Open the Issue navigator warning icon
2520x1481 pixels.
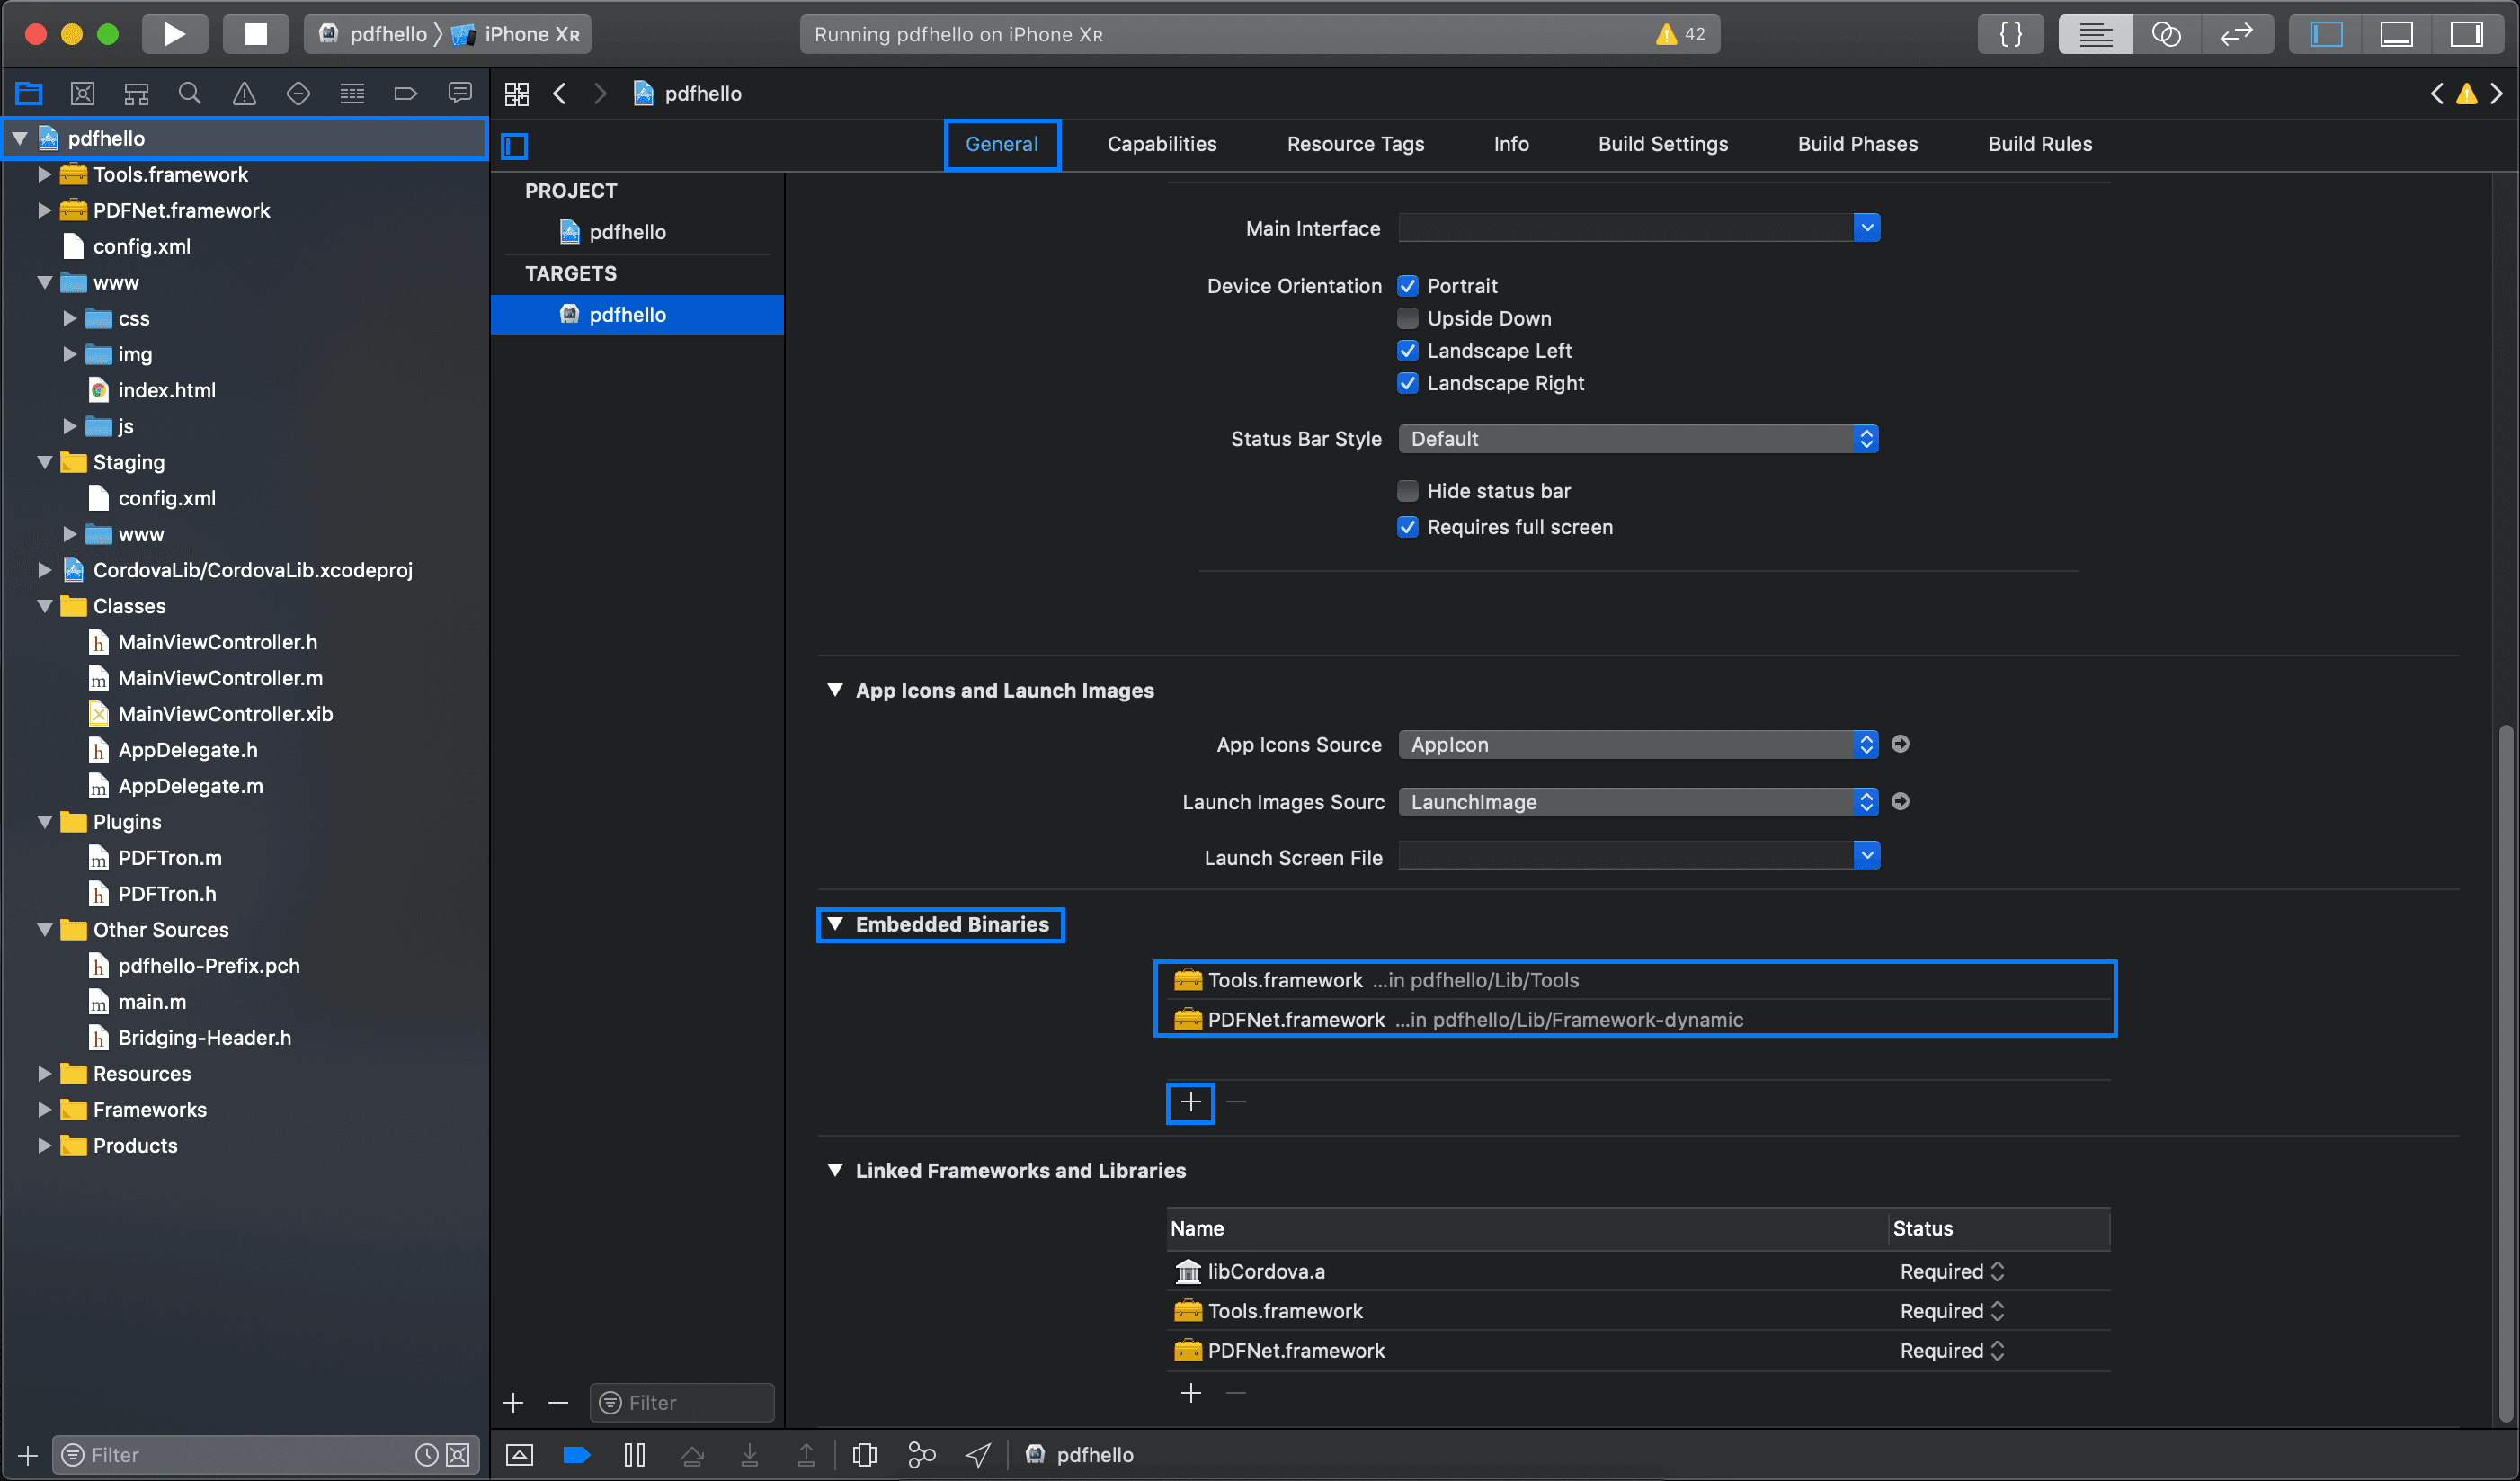point(243,93)
